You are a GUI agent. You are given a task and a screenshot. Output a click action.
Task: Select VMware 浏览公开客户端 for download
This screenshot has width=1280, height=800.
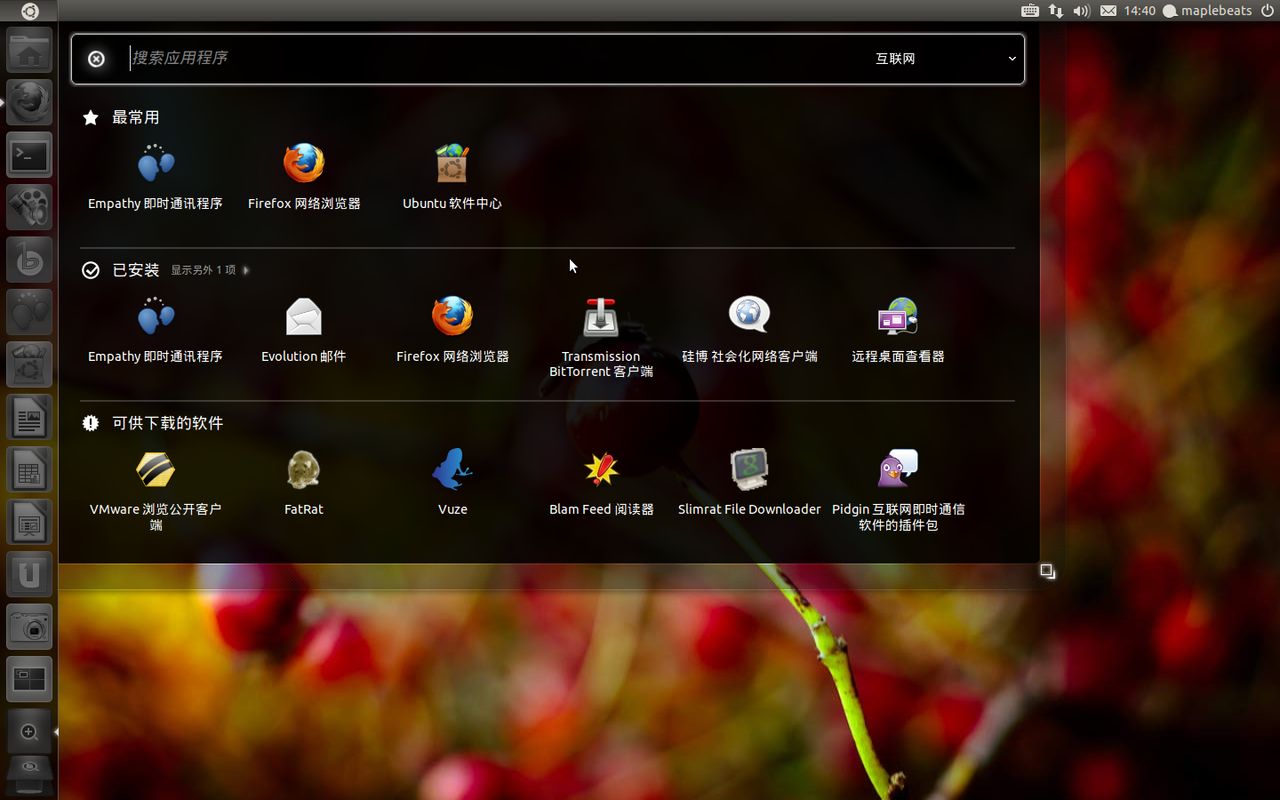(155, 490)
